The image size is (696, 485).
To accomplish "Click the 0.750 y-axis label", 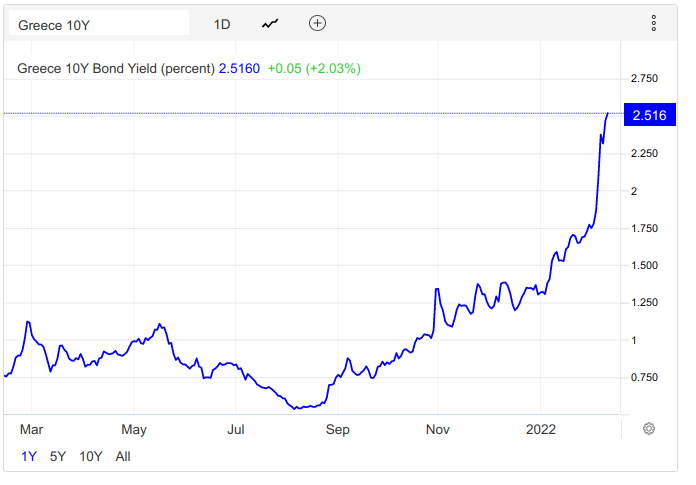I will (x=645, y=378).
